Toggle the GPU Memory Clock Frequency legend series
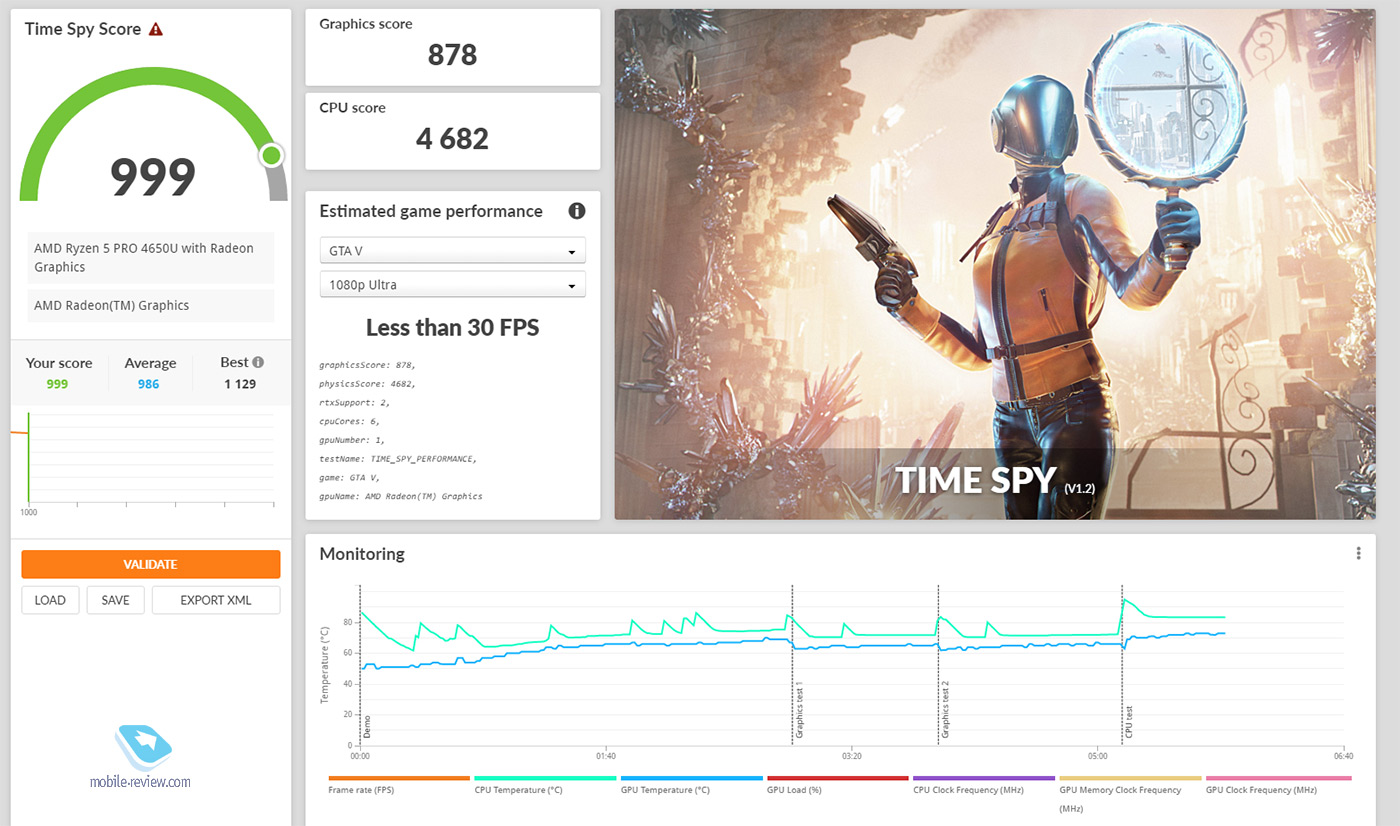 point(1130,793)
